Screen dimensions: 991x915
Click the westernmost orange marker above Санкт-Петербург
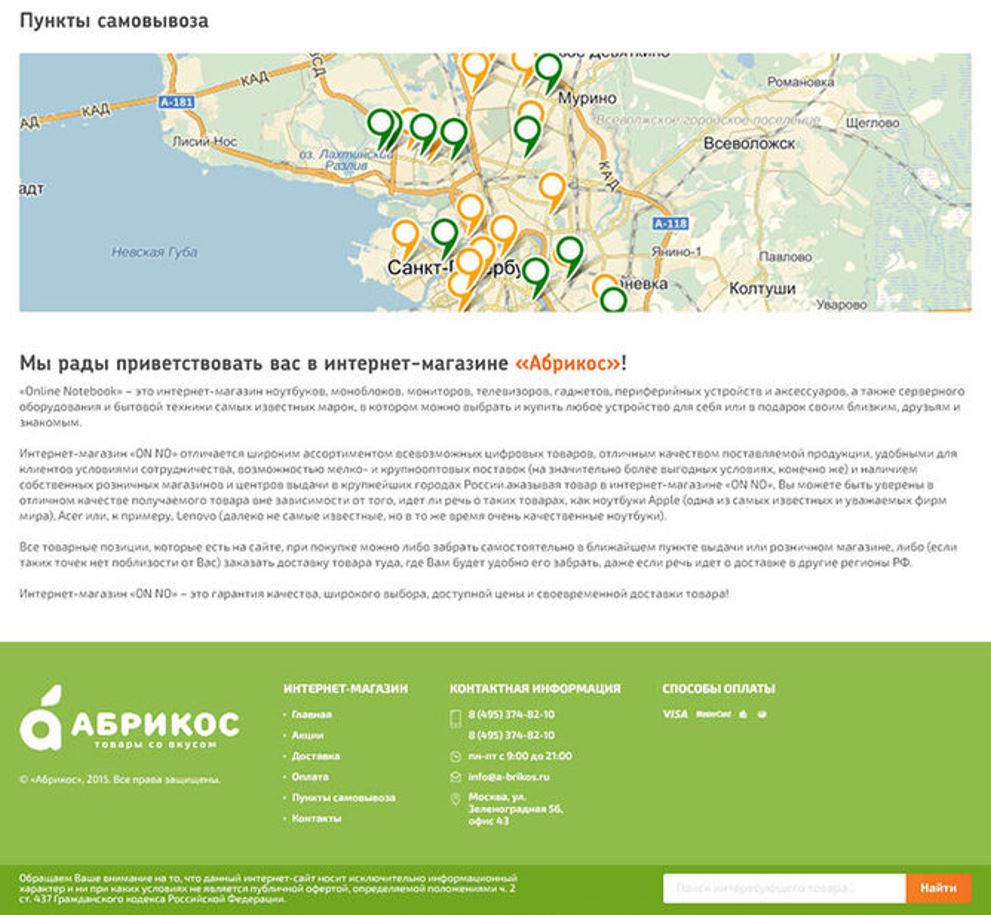point(405,239)
